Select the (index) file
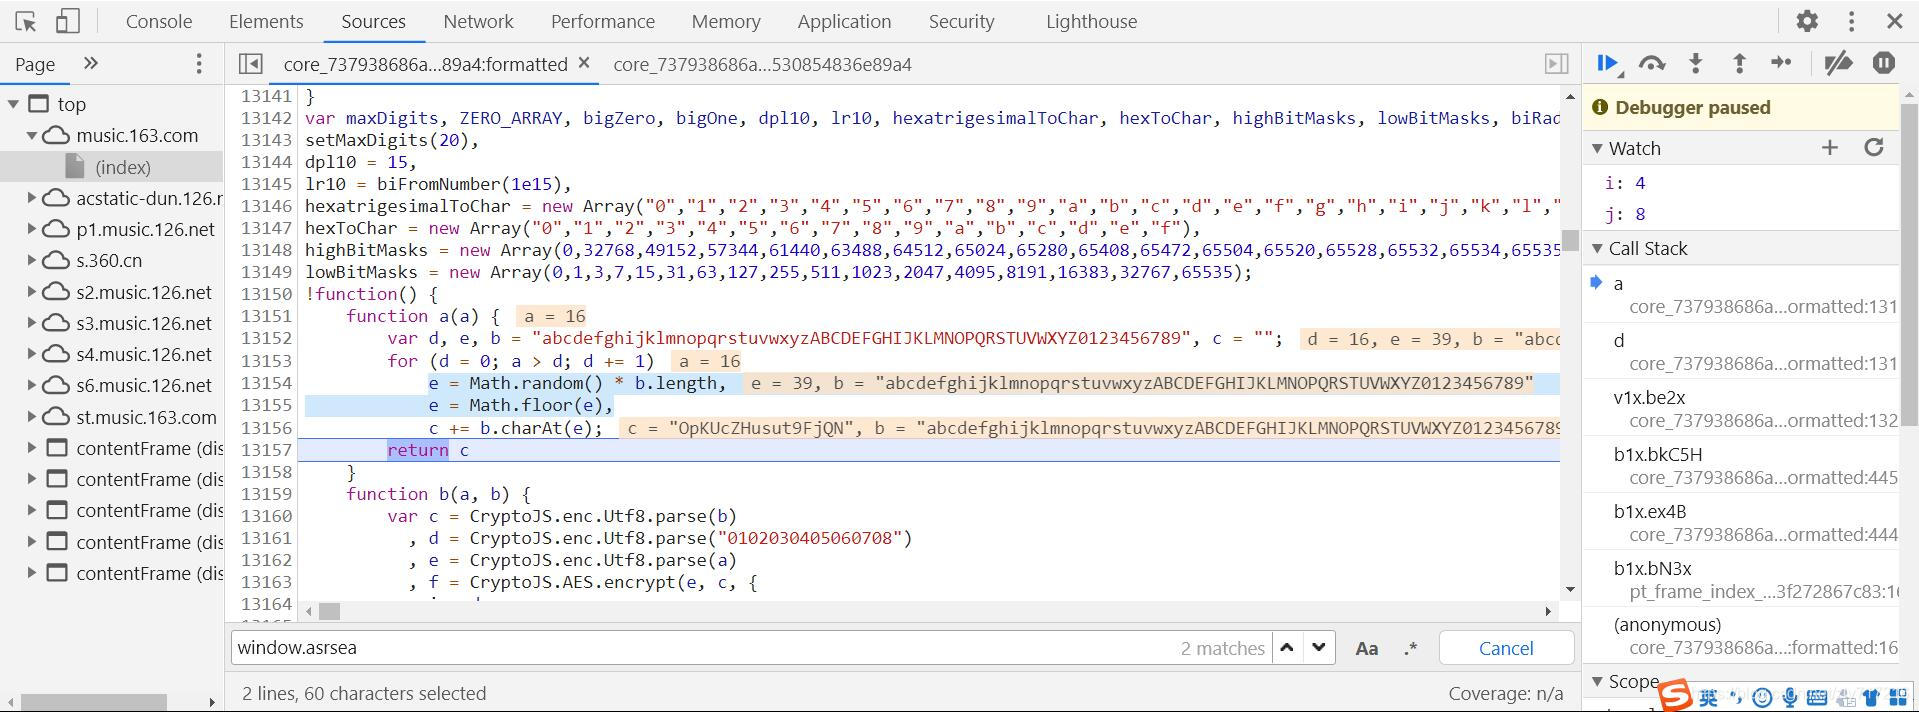The width and height of the screenshot is (1919, 712). (x=123, y=167)
